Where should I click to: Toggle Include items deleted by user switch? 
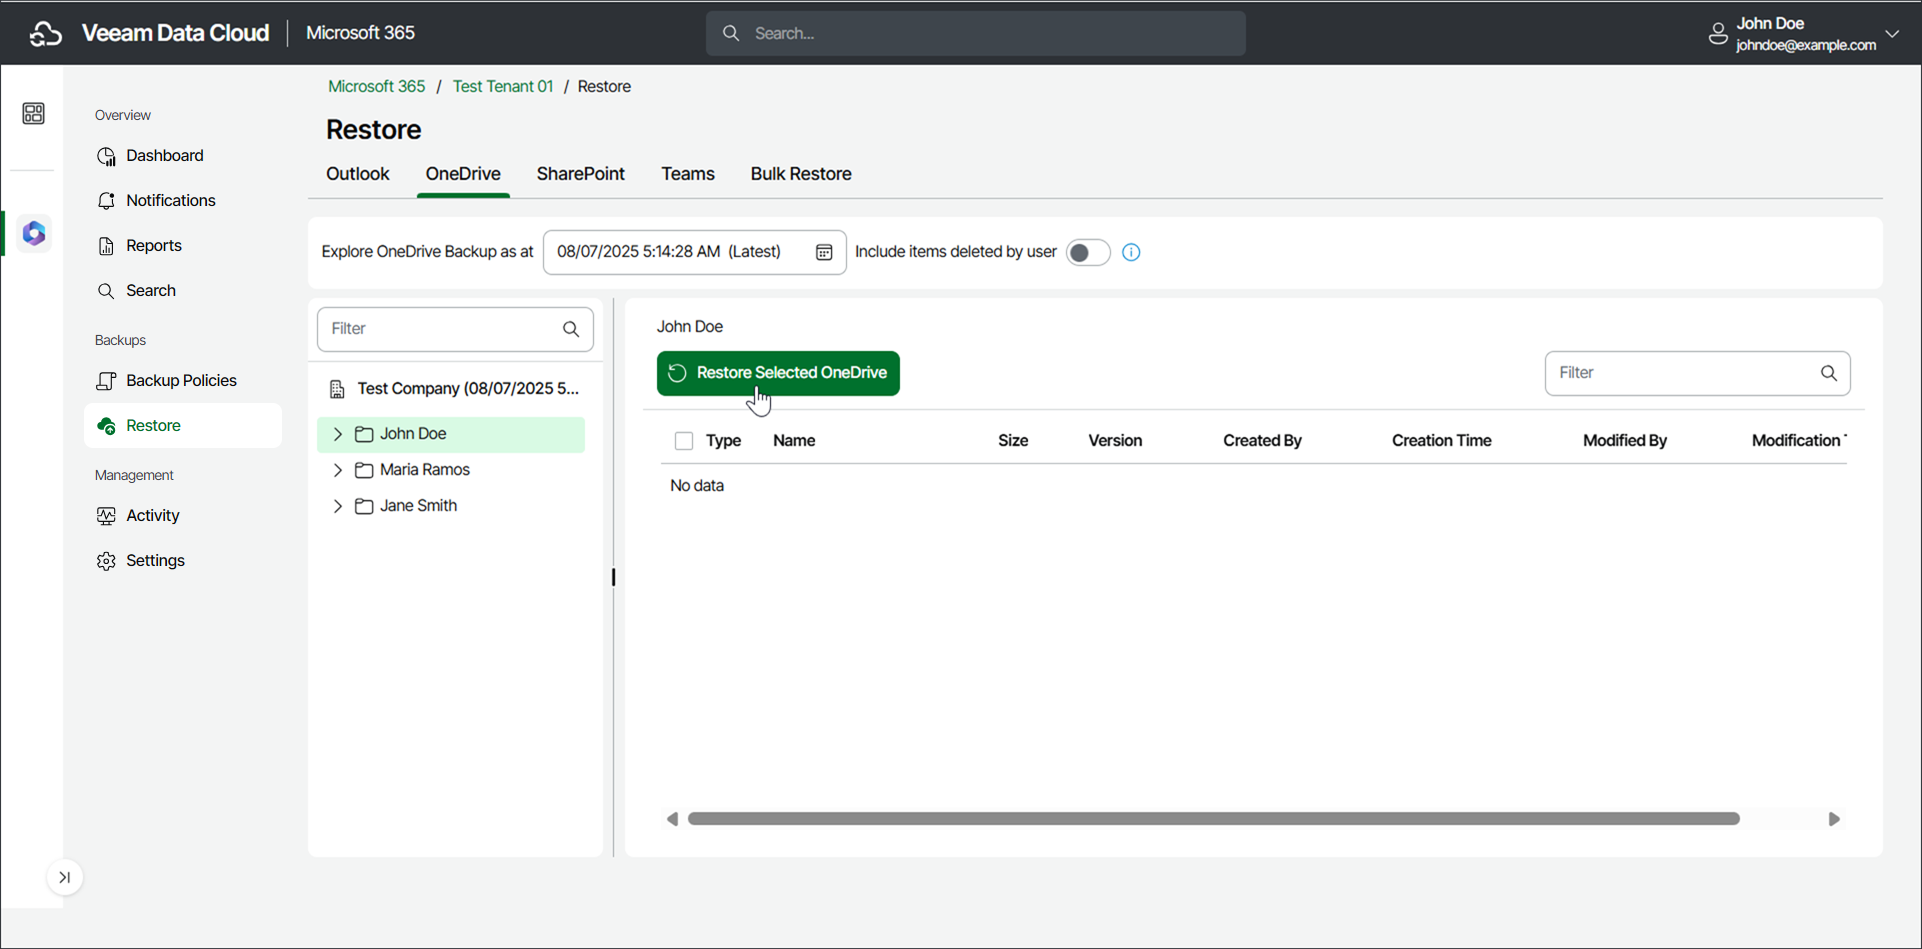point(1088,252)
